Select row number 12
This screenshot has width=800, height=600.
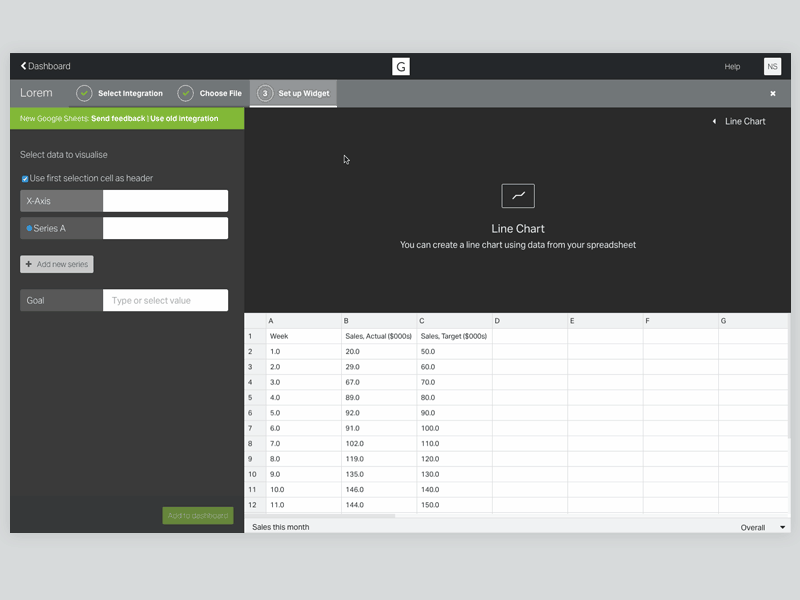255,505
